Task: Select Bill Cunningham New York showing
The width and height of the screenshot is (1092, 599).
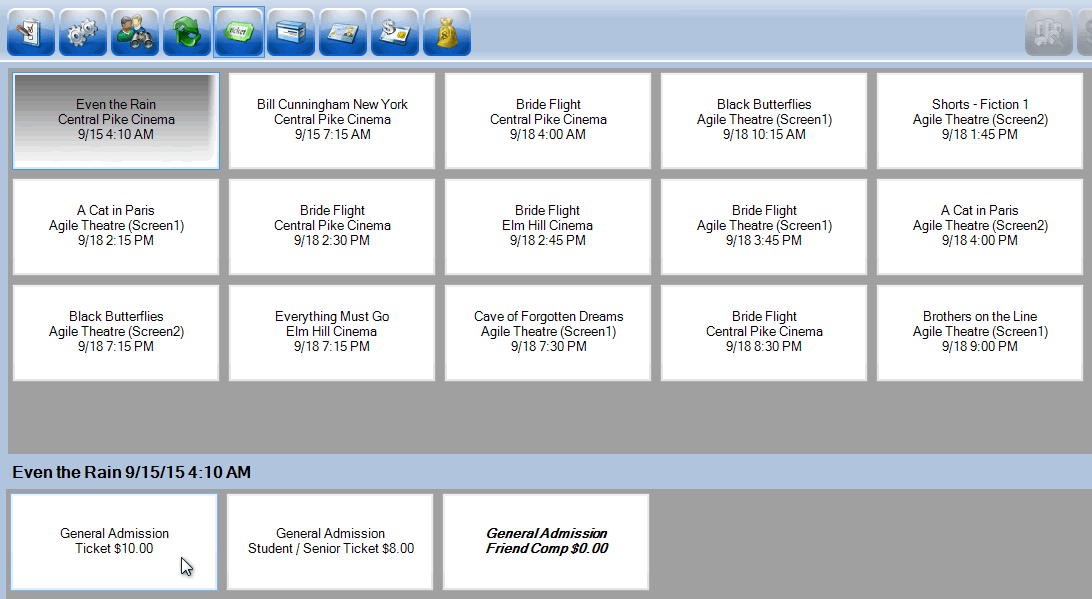Action: pyautogui.click(x=332, y=120)
